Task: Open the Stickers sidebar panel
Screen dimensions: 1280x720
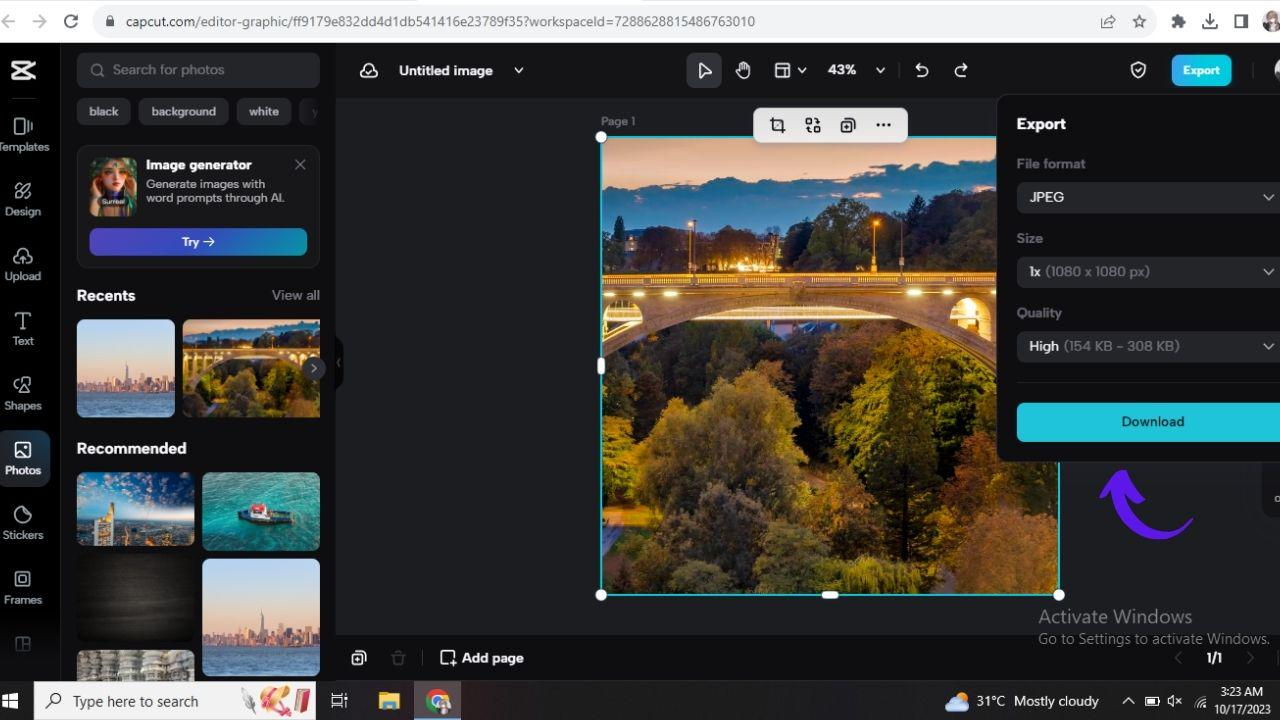Action: [23, 522]
